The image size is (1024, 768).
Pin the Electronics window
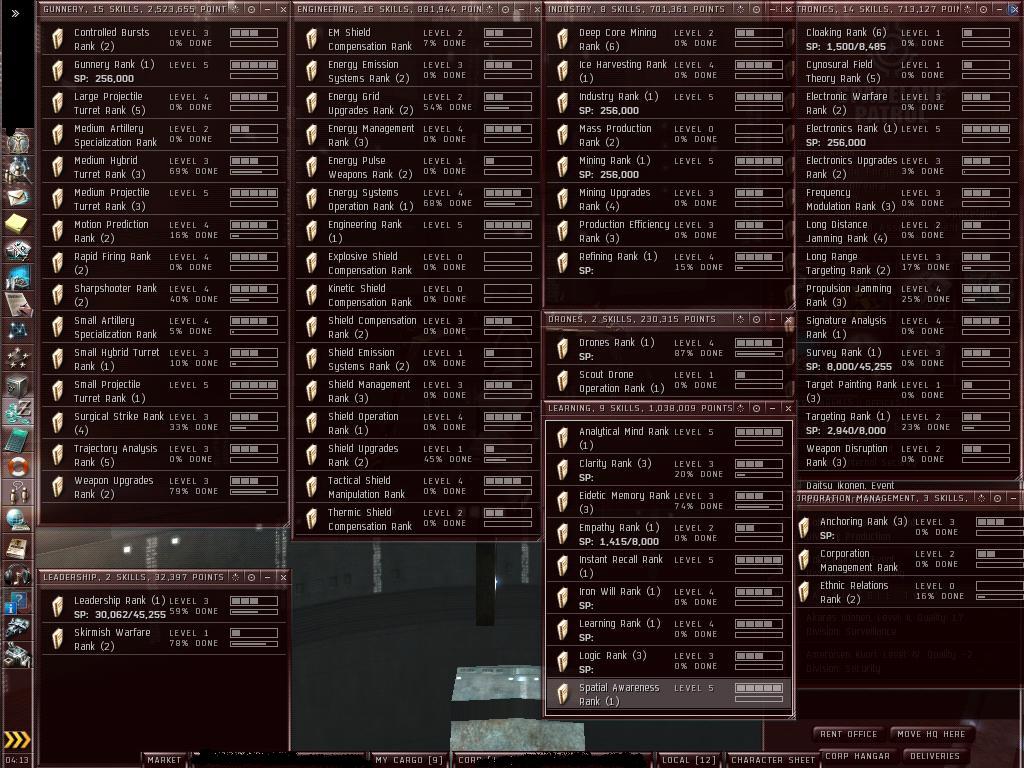click(968, 9)
